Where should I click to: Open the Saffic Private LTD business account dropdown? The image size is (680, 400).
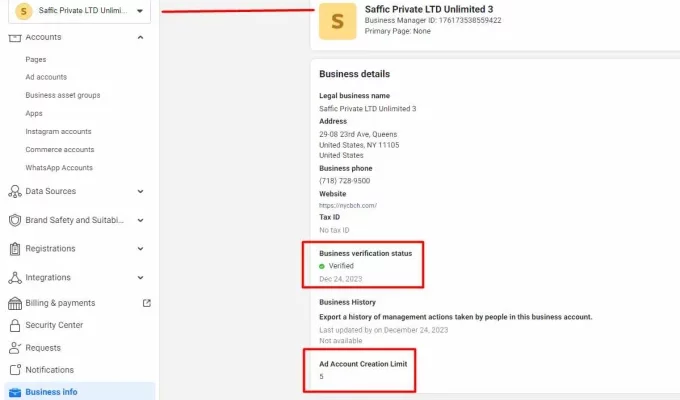tap(79, 11)
